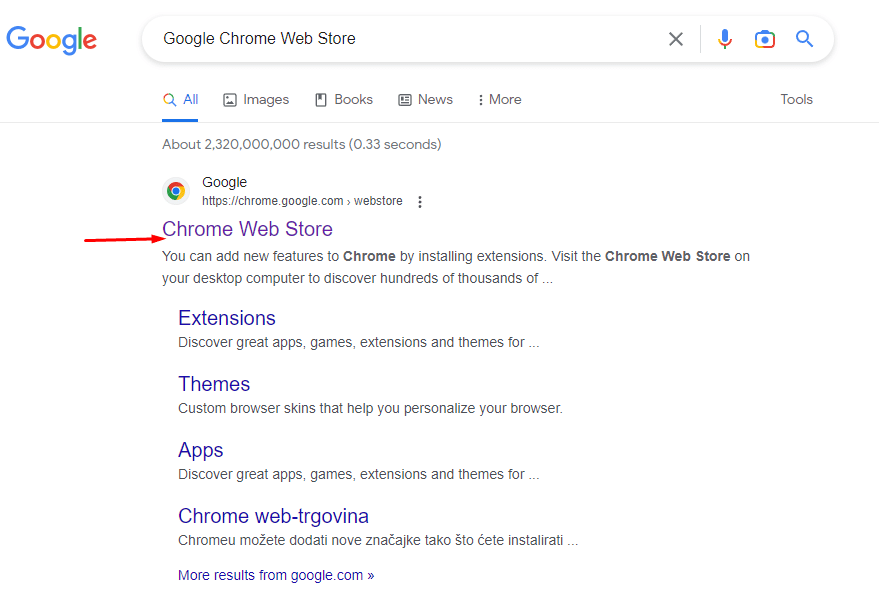This screenshot has height=603, width=879.
Task: Click inside the search text field
Action: coord(400,39)
